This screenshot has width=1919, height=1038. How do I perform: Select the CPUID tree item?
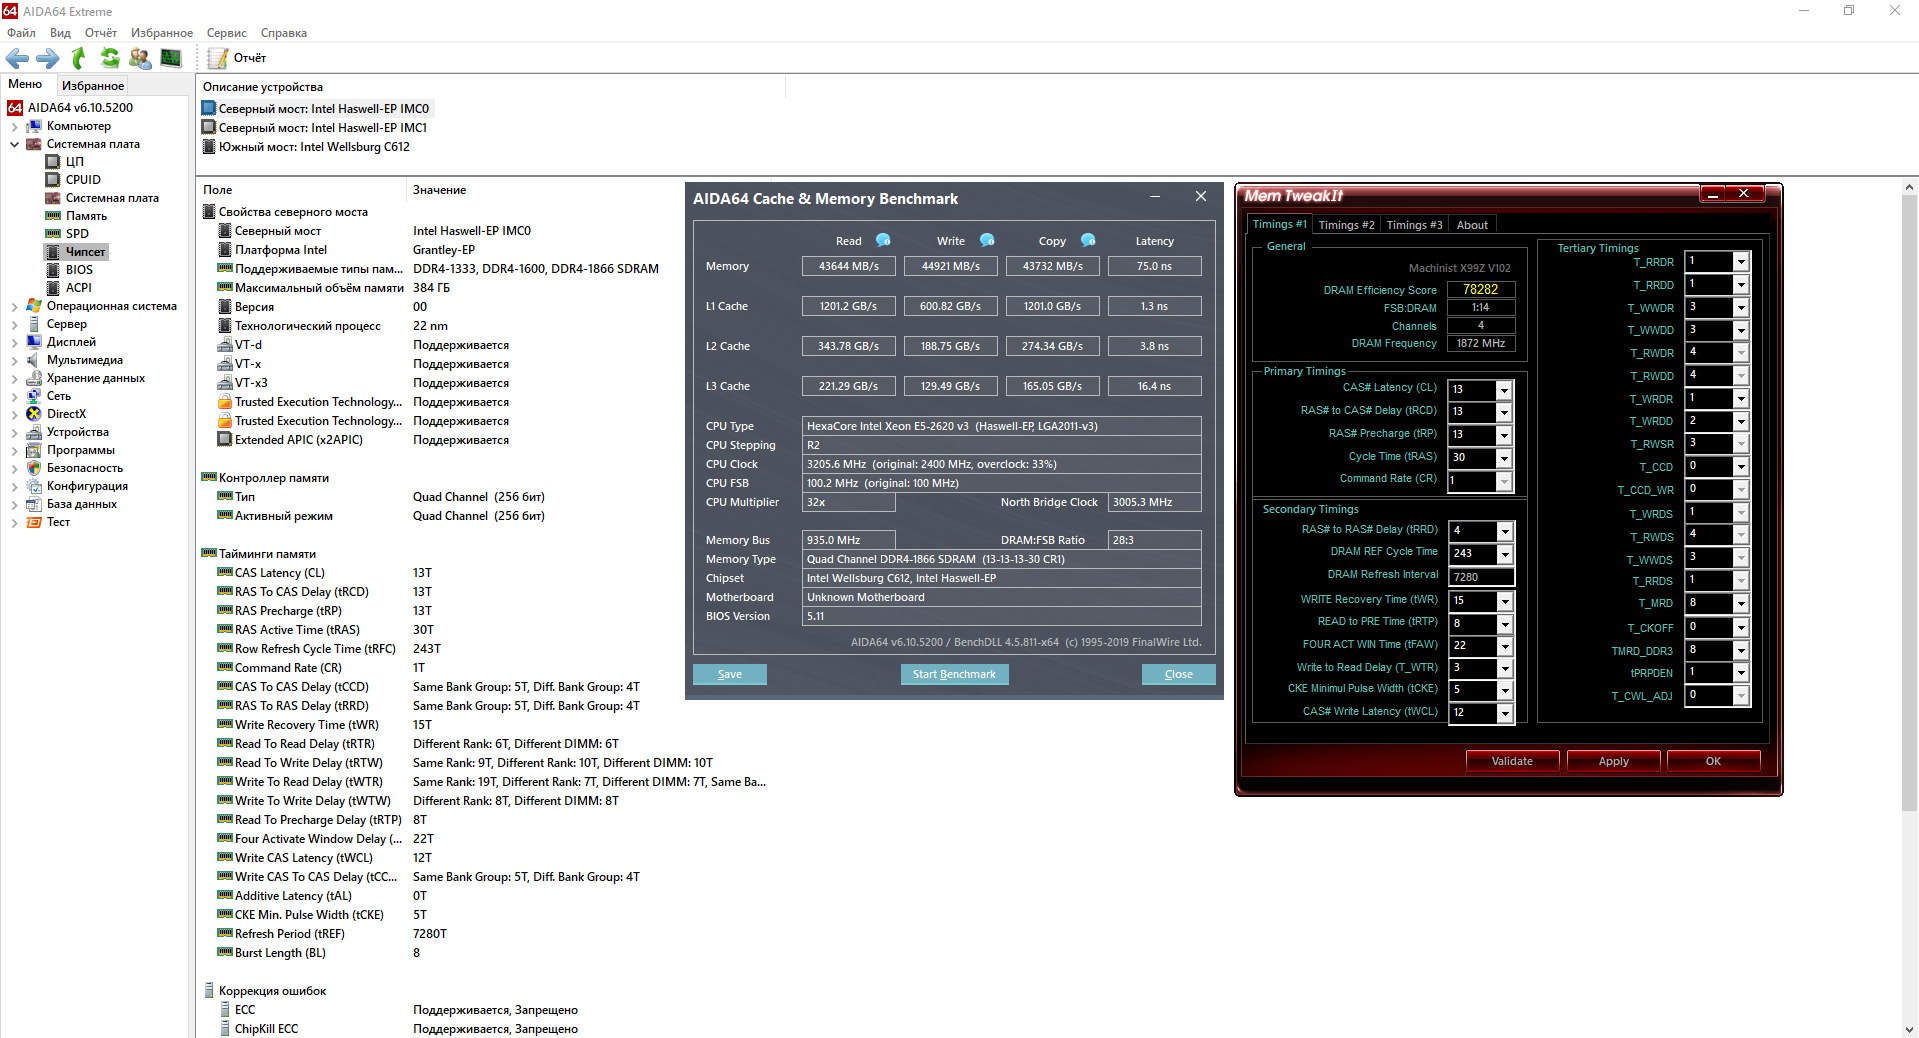83,180
